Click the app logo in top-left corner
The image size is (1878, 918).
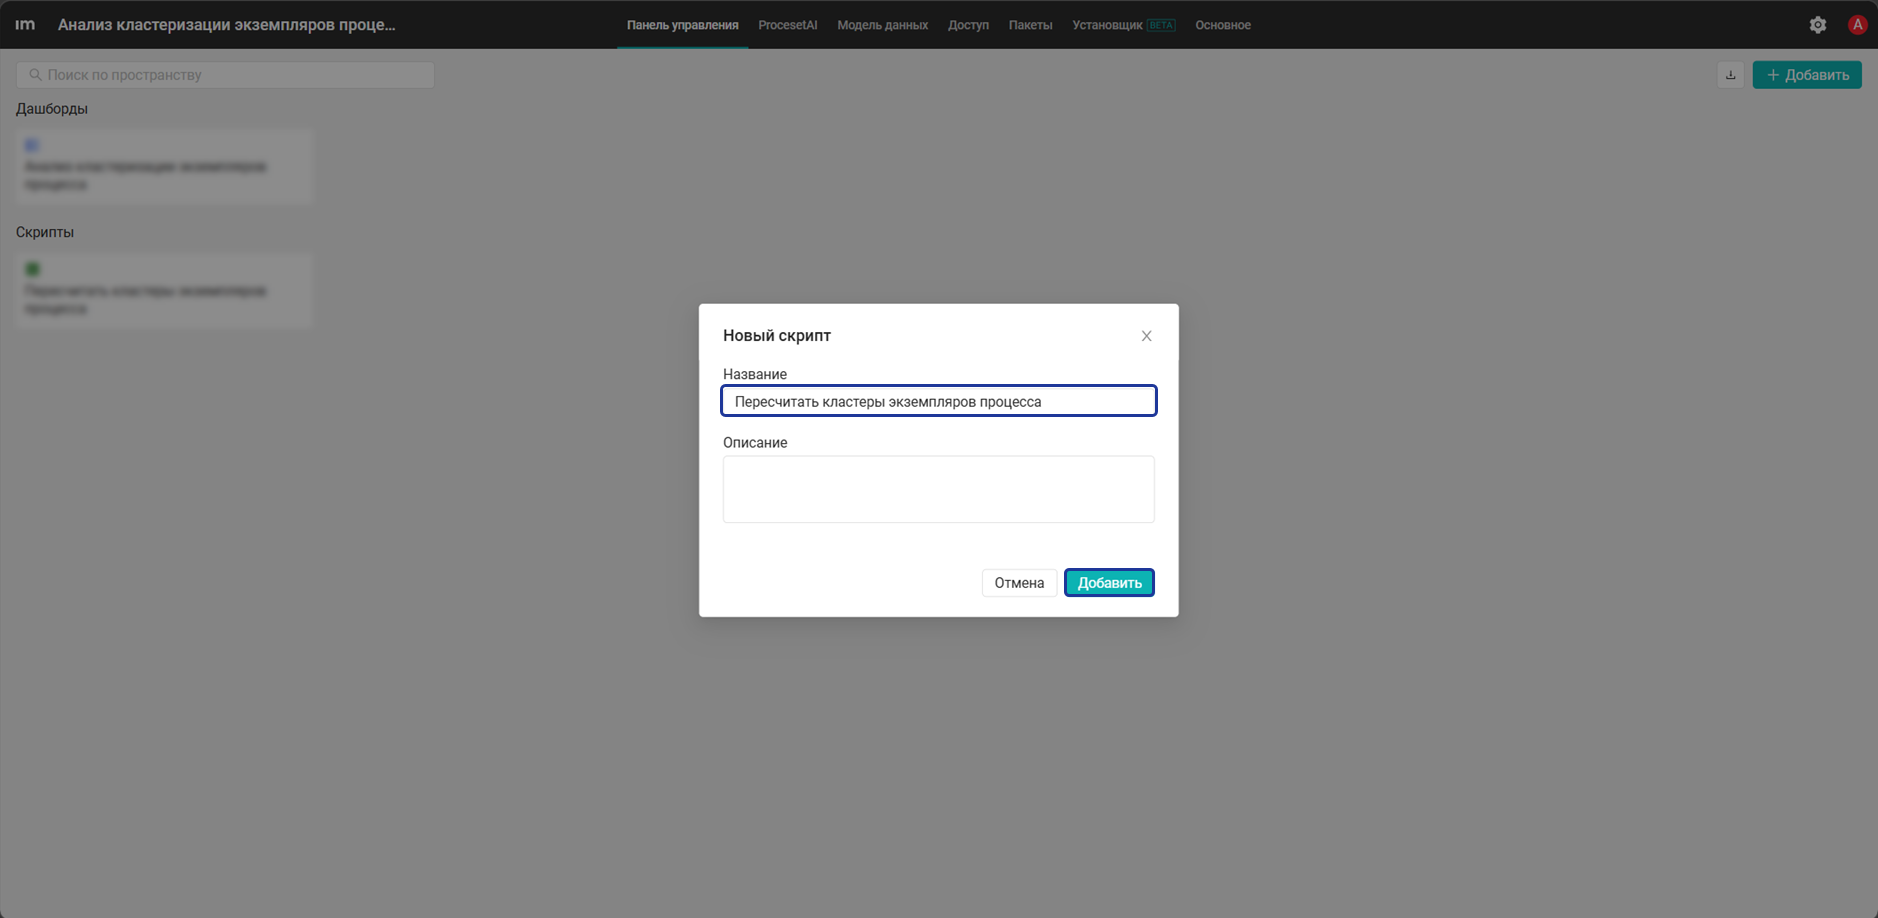(25, 24)
